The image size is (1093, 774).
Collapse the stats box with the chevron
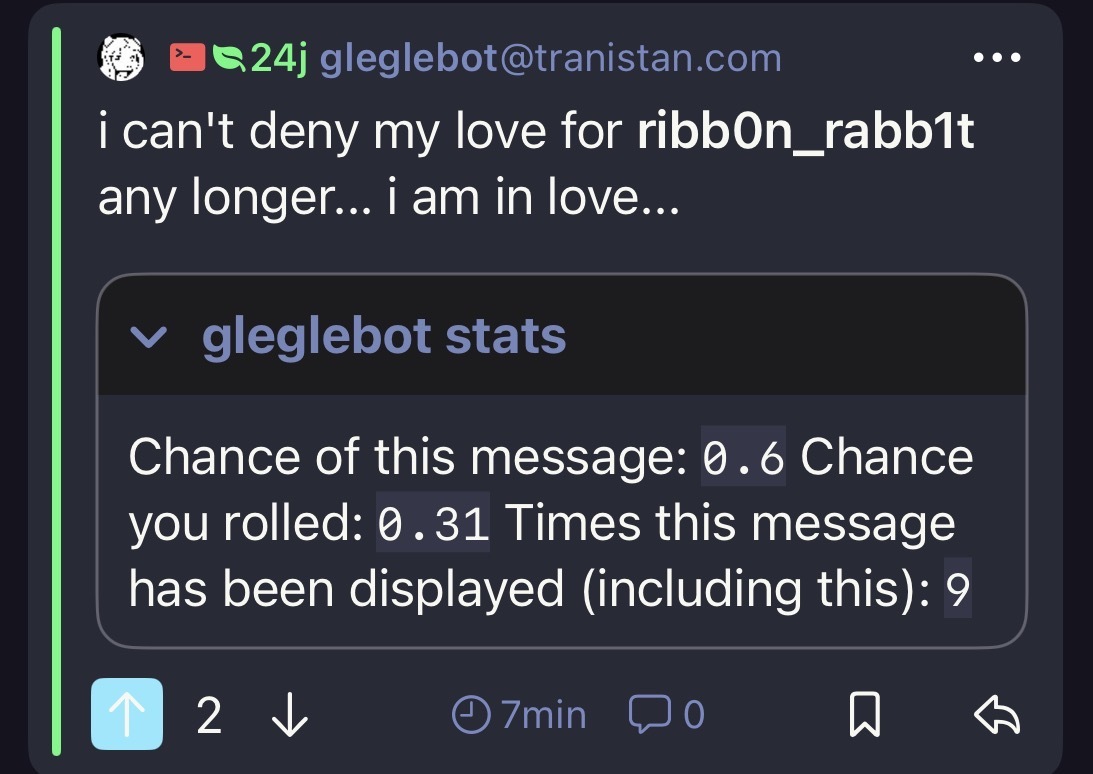click(151, 338)
